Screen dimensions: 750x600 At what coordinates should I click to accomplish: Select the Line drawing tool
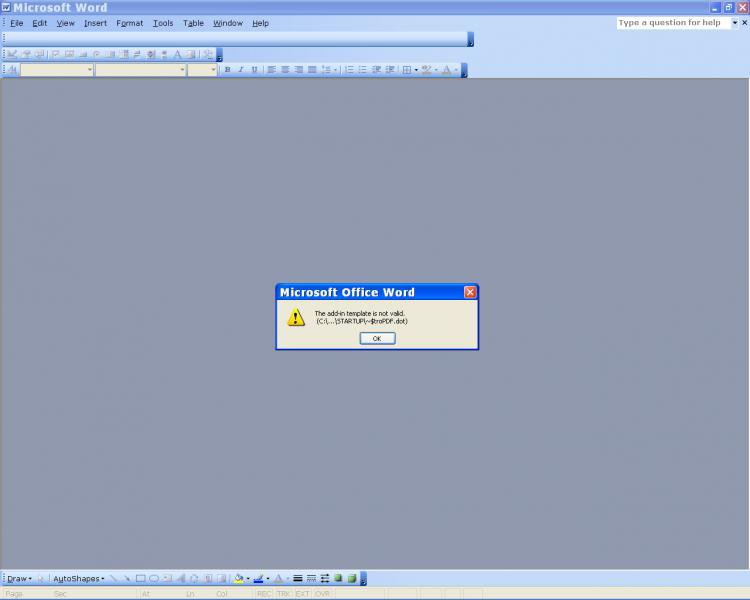tap(113, 578)
